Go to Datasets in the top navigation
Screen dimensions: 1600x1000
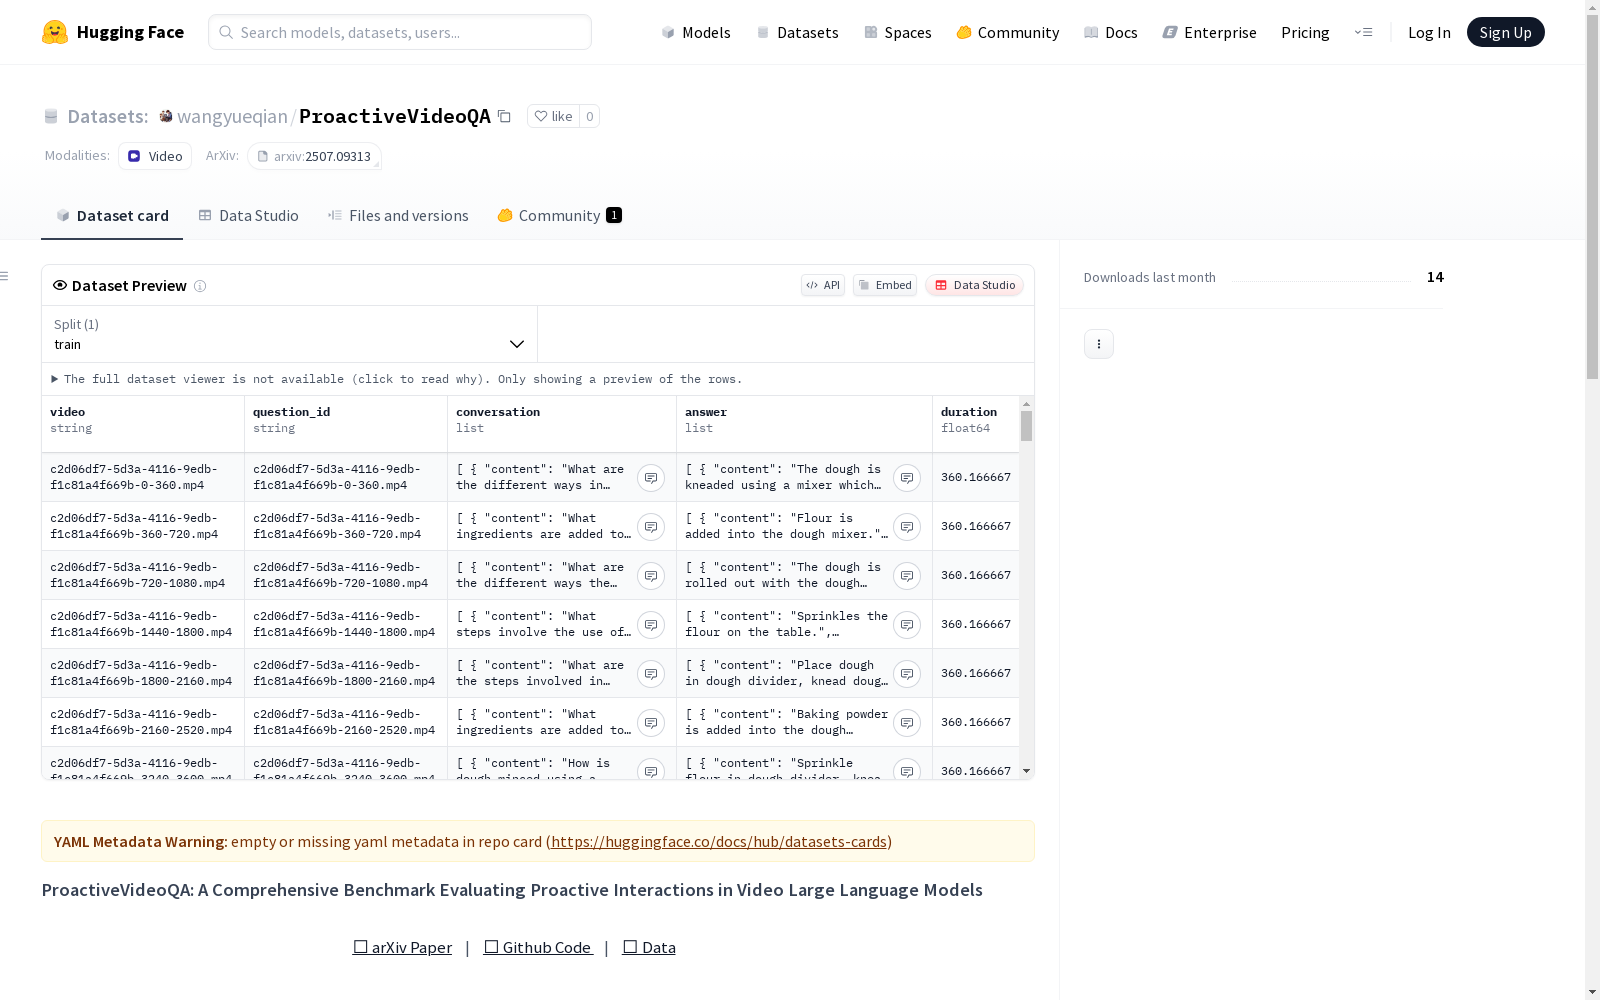click(797, 33)
